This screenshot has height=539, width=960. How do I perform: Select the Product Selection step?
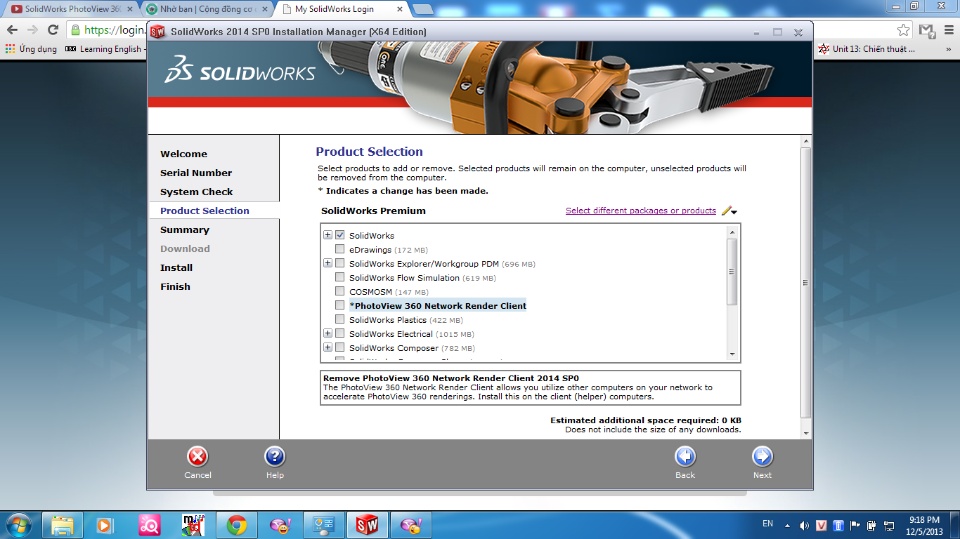click(204, 211)
